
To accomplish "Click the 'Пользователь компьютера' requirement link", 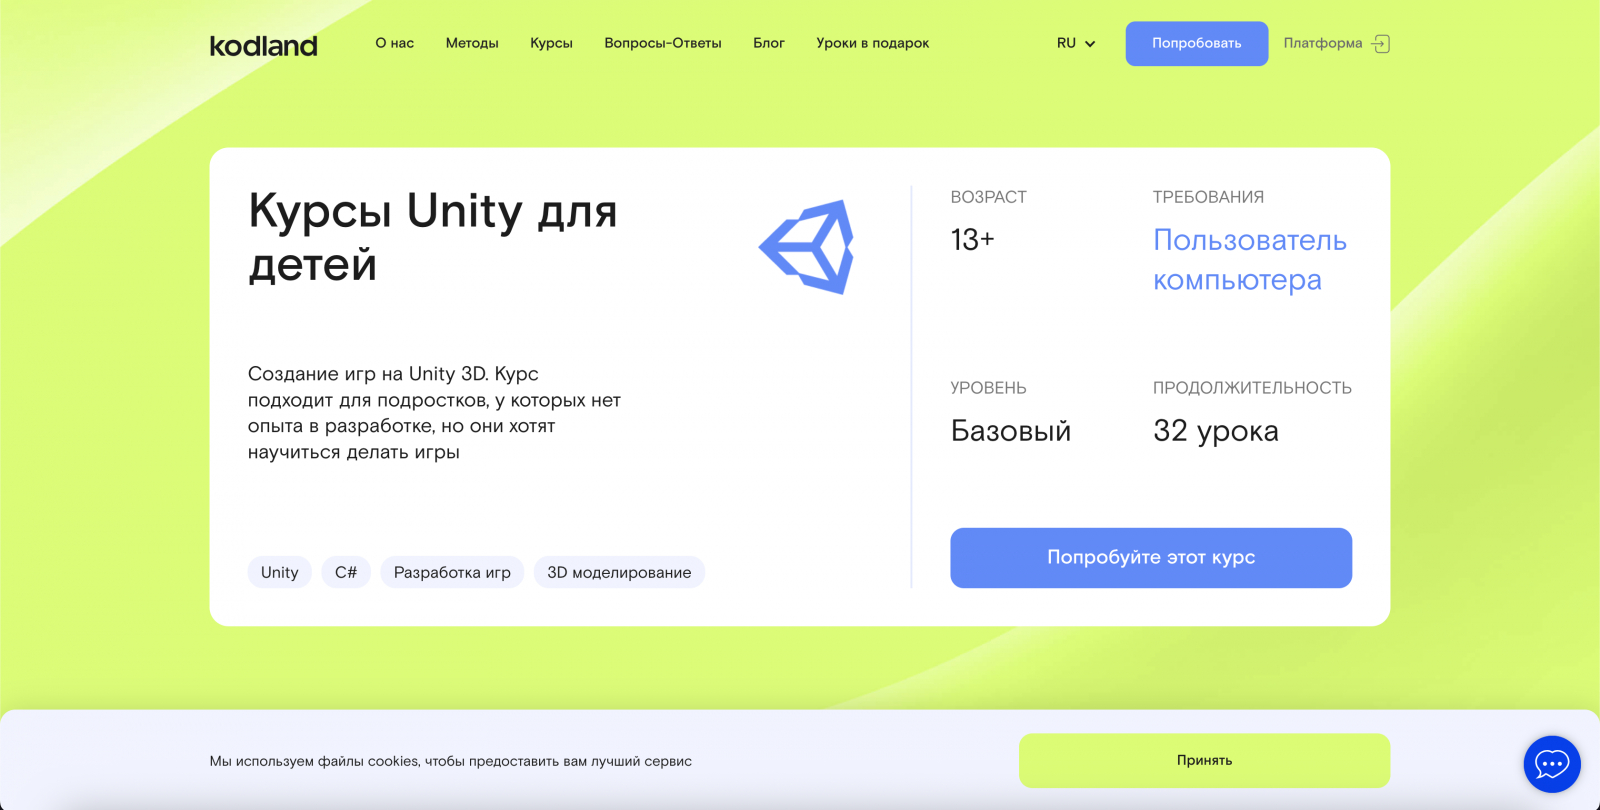I will click(1250, 260).
